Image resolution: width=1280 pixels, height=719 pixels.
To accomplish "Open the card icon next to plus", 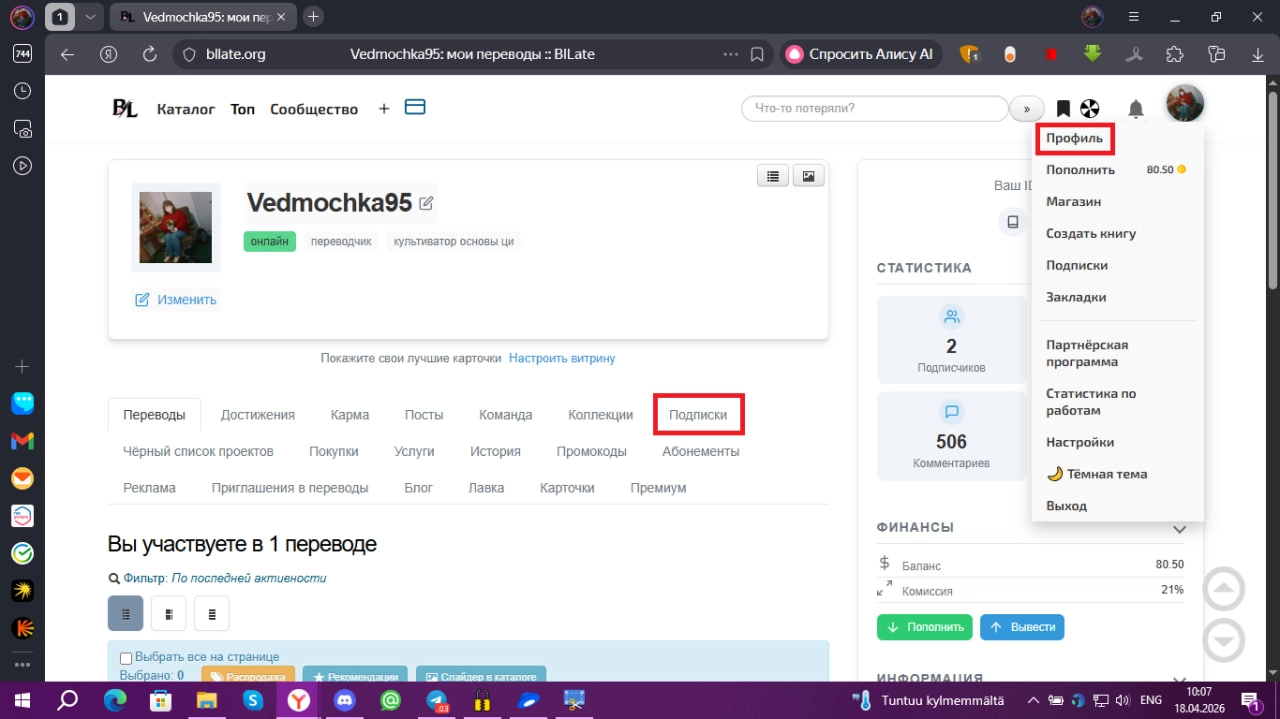I will tap(415, 107).
